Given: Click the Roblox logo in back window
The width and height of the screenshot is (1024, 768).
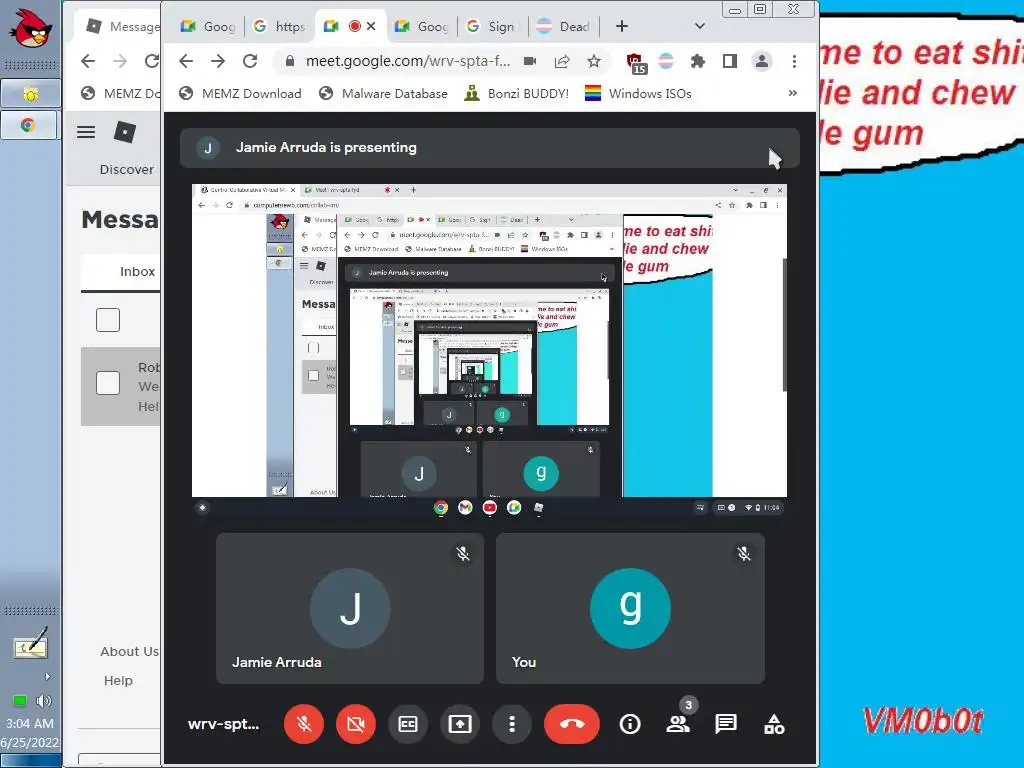Looking at the screenshot, I should click(x=125, y=132).
